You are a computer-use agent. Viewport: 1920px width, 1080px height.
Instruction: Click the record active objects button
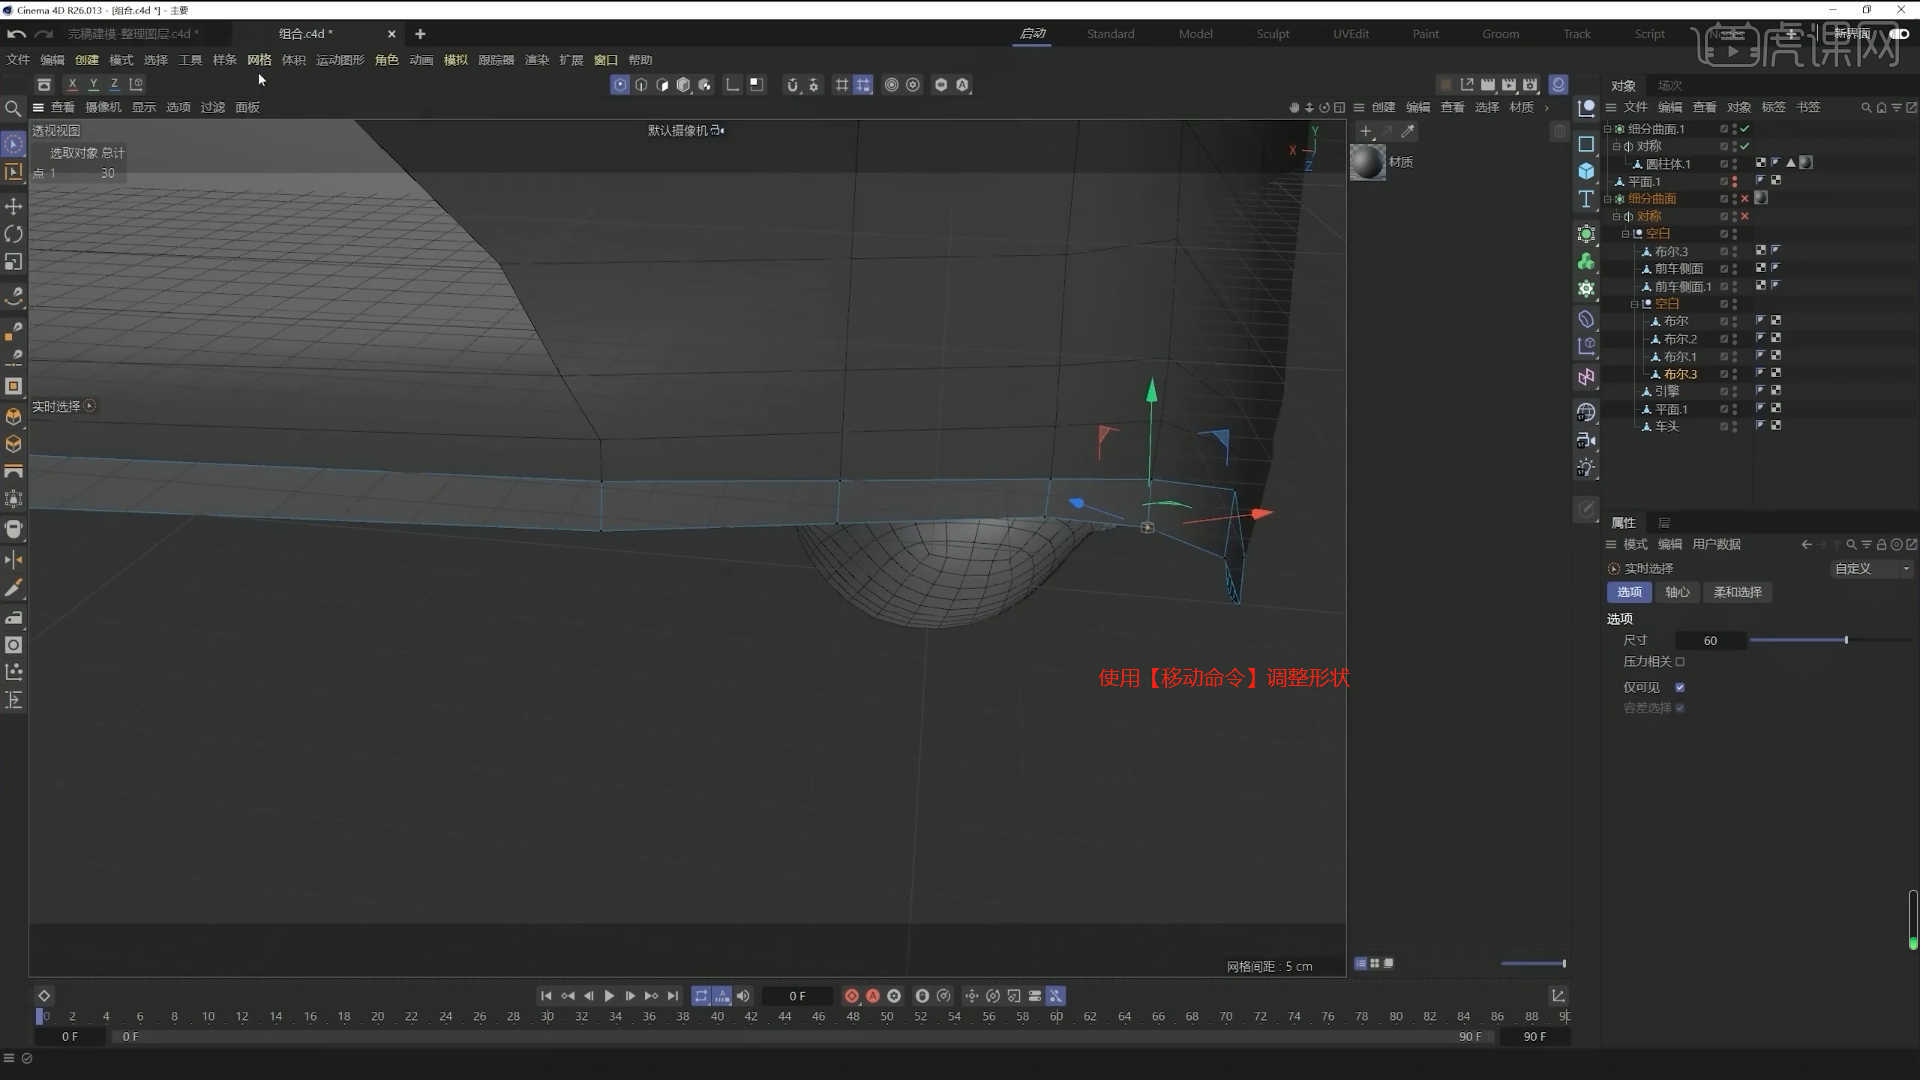point(851,996)
